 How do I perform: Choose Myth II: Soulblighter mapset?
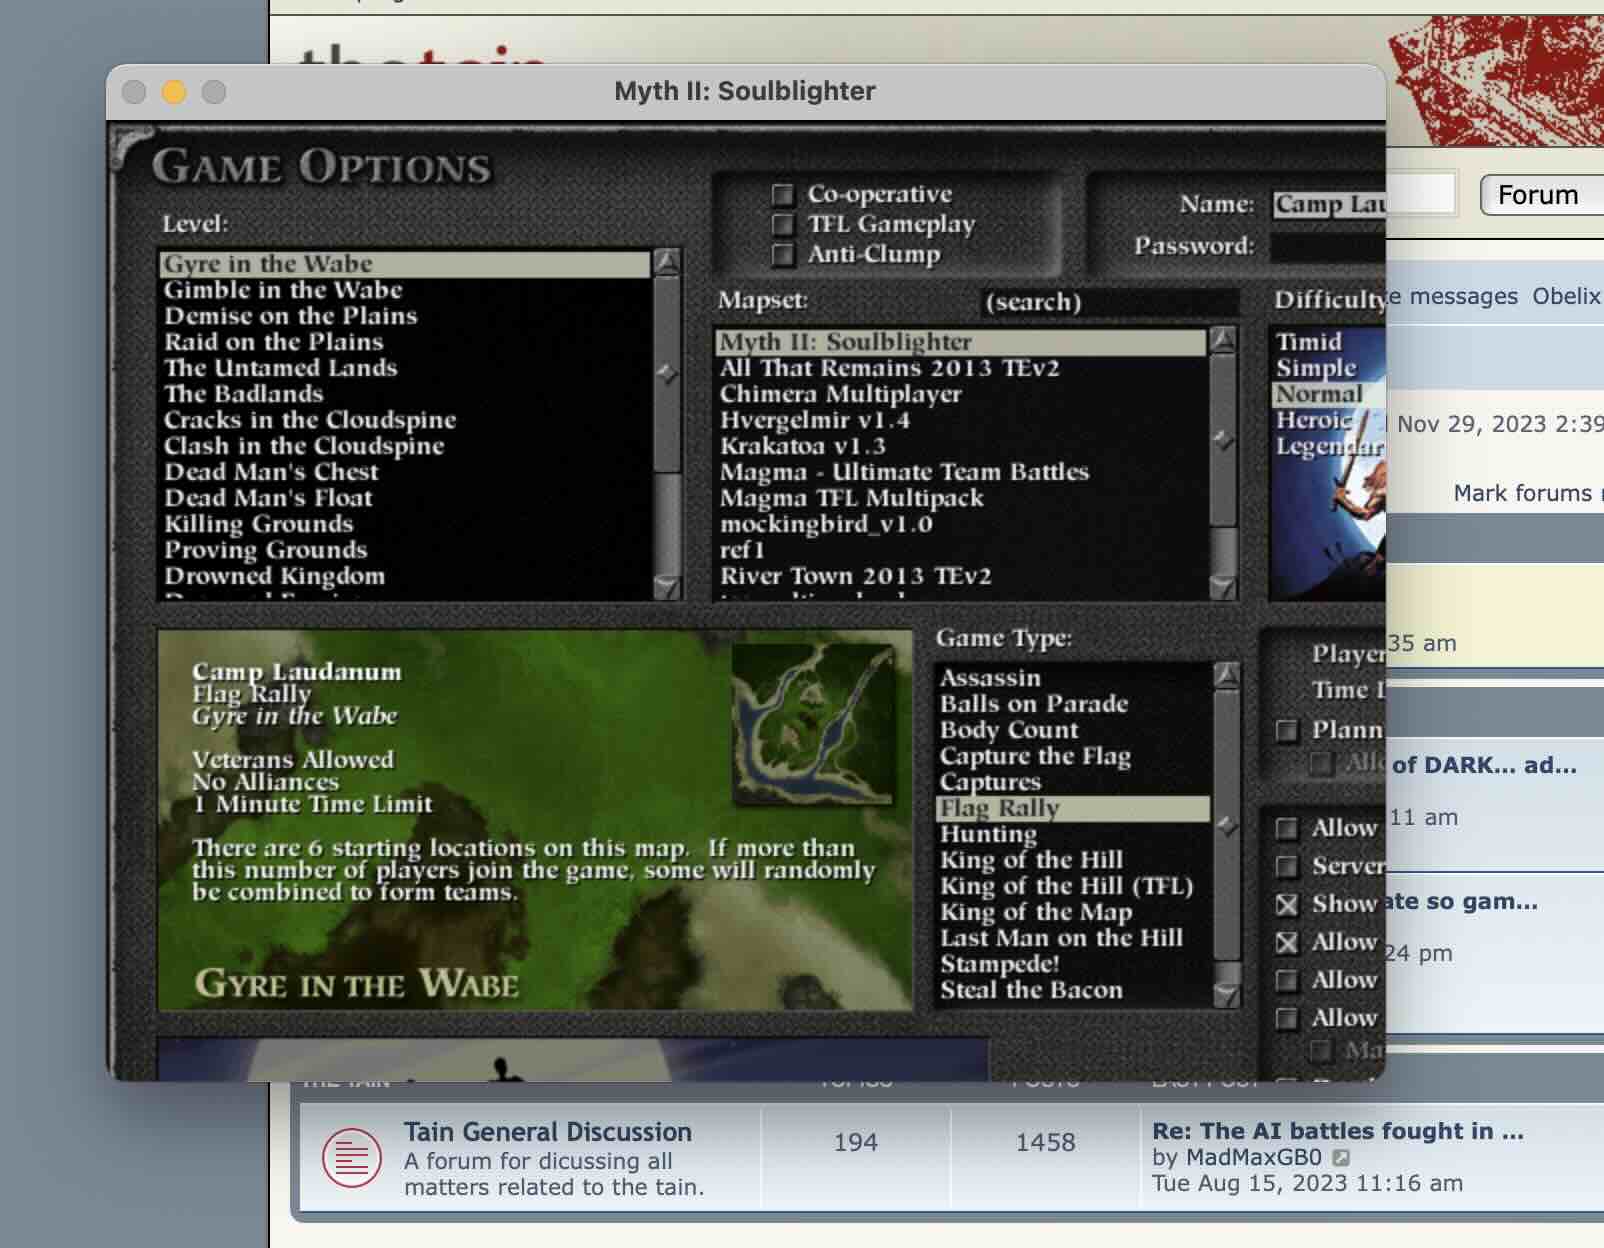961,342
